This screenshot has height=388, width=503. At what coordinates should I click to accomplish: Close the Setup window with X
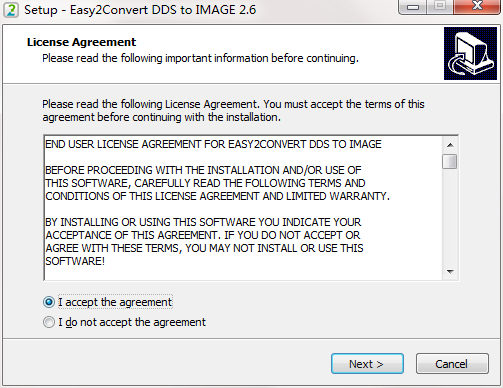point(477,6)
